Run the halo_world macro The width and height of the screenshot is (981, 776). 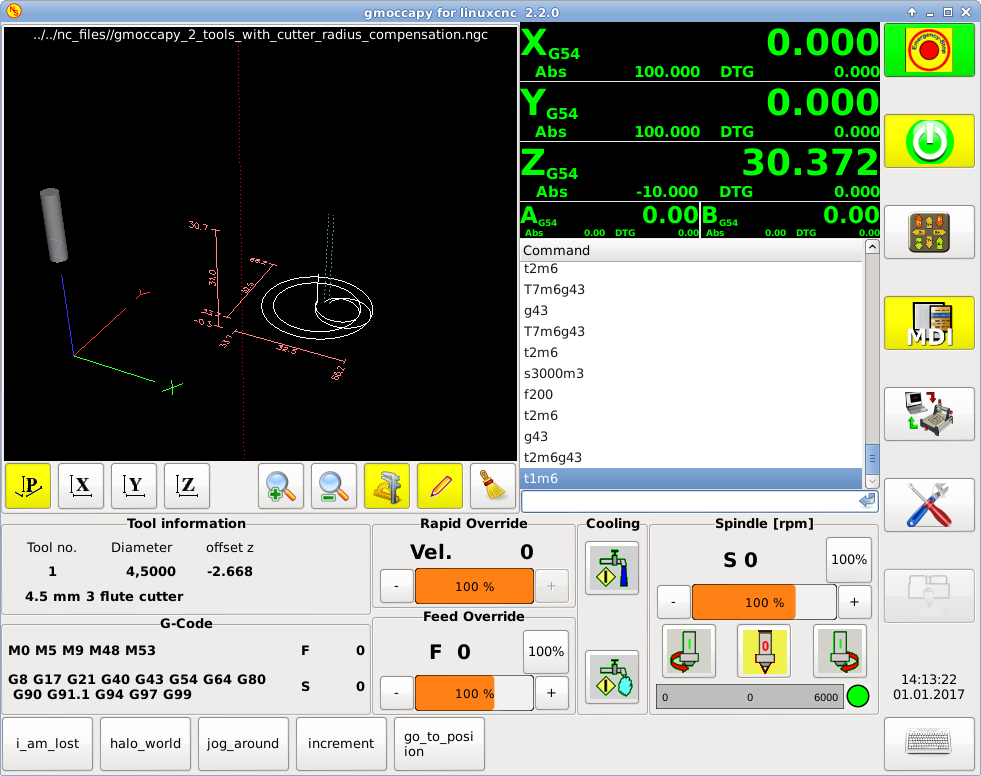[x=145, y=743]
